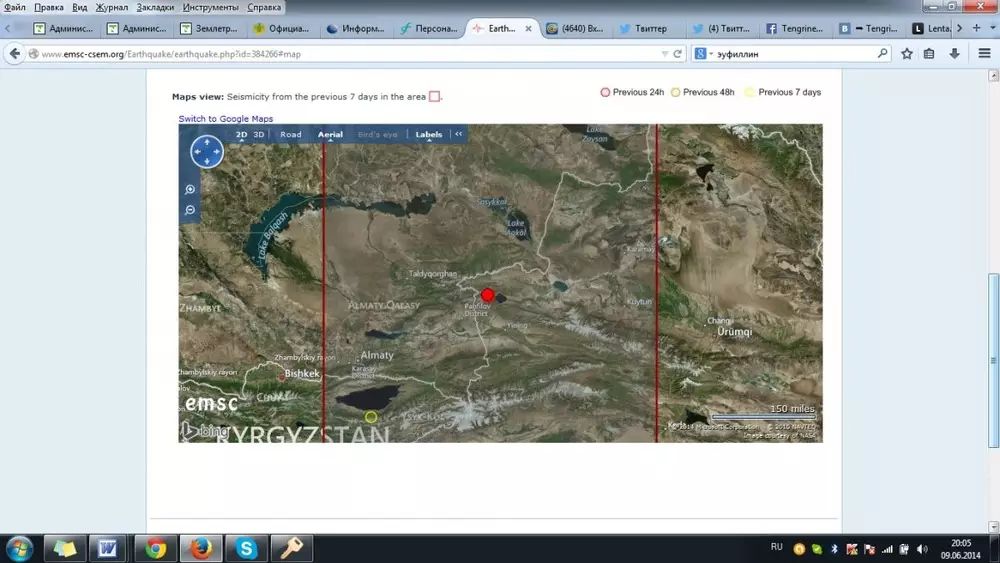Viewport: 1000px width, 563px height.
Task: Open URL history dropdown in address bar
Action: click(664, 53)
